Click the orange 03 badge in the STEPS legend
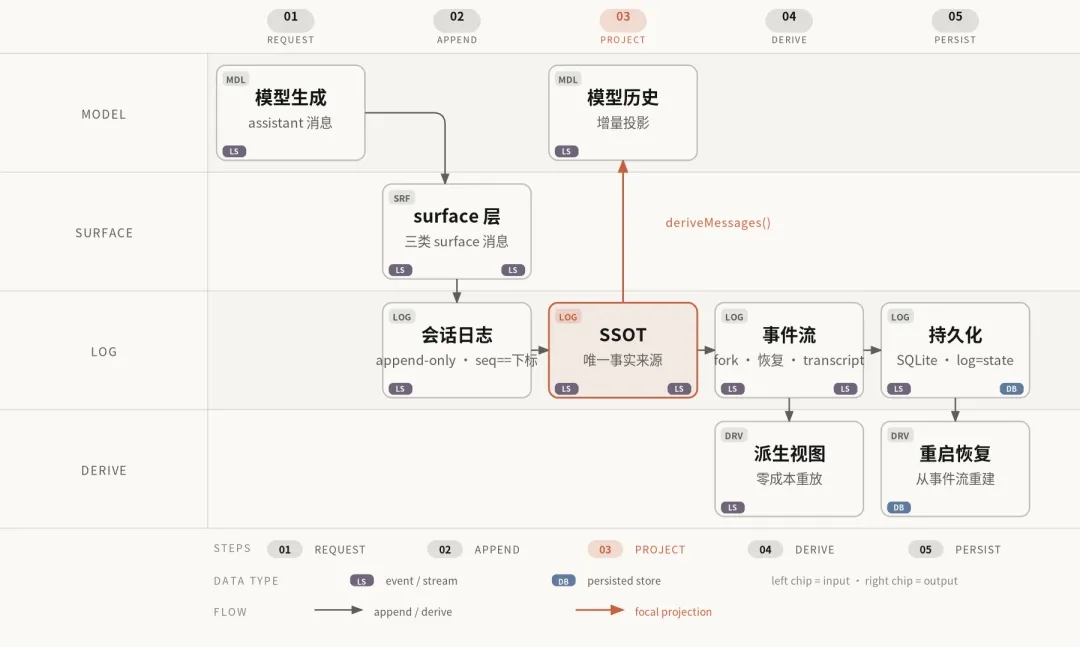Image resolution: width=1080 pixels, height=647 pixels. click(605, 549)
